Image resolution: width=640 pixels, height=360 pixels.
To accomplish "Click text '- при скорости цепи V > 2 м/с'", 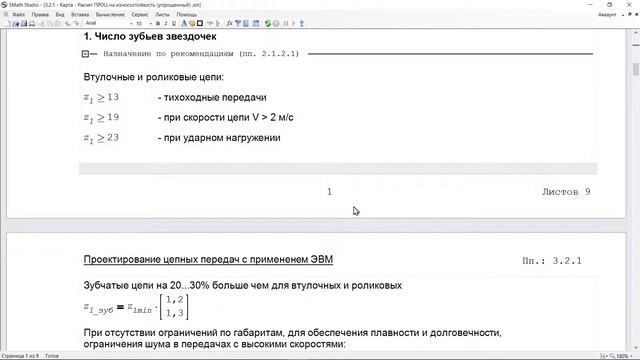I will [226, 118].
